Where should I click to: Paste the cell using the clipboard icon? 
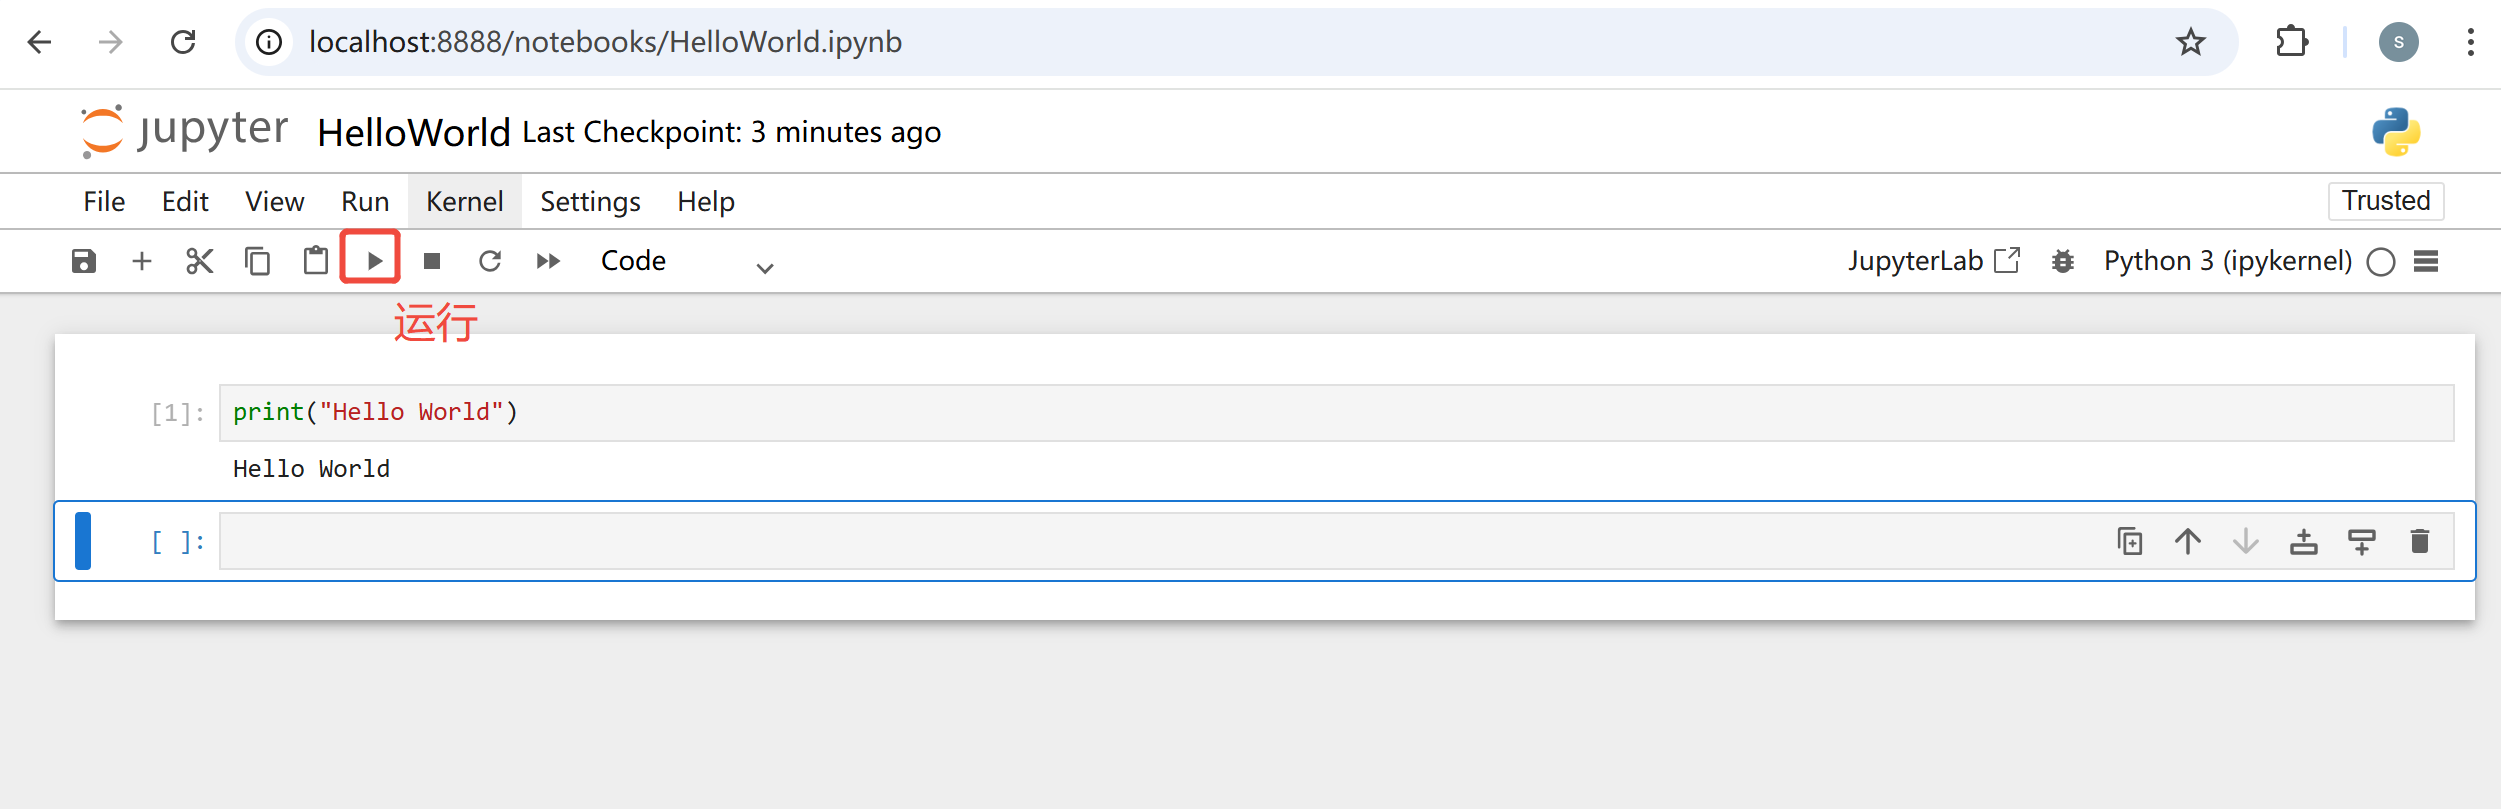[316, 261]
